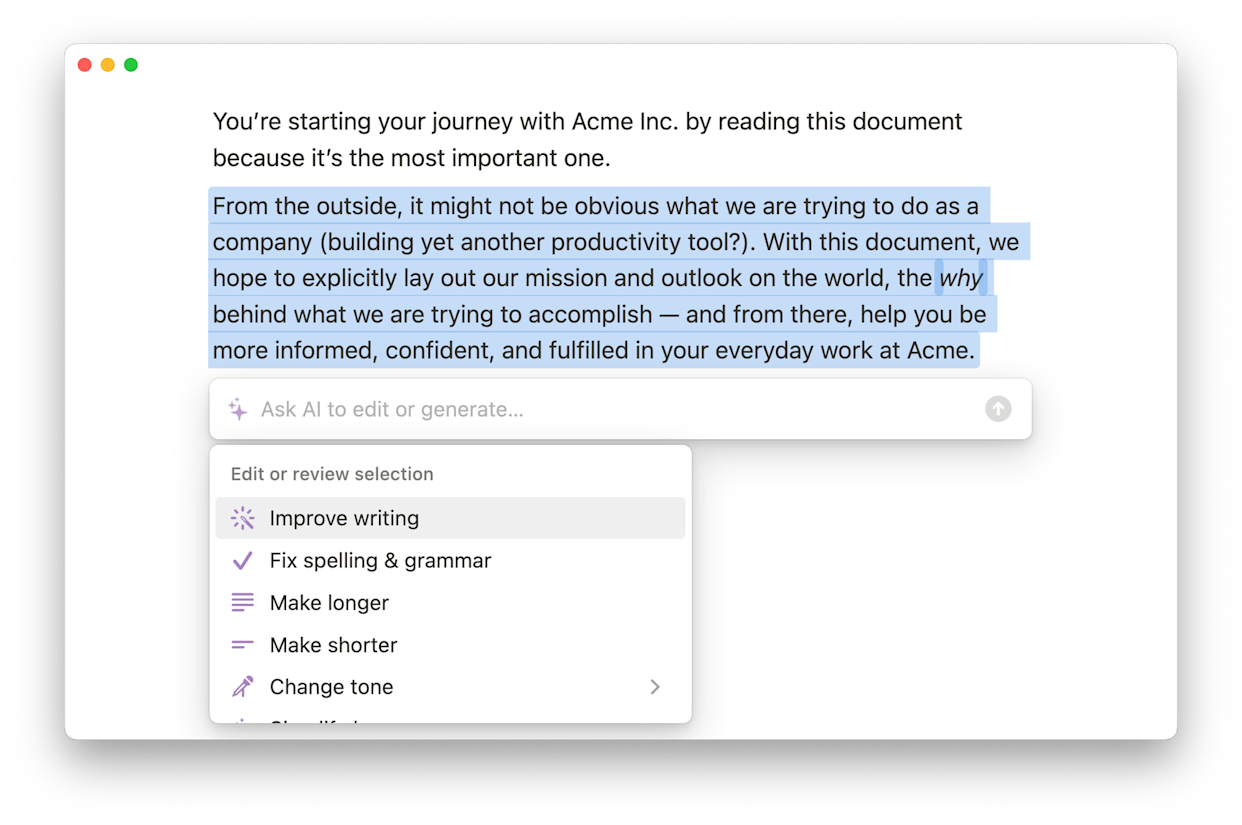Close the window with the red button
Screen dimensions: 1242x825
[x=85, y=65]
